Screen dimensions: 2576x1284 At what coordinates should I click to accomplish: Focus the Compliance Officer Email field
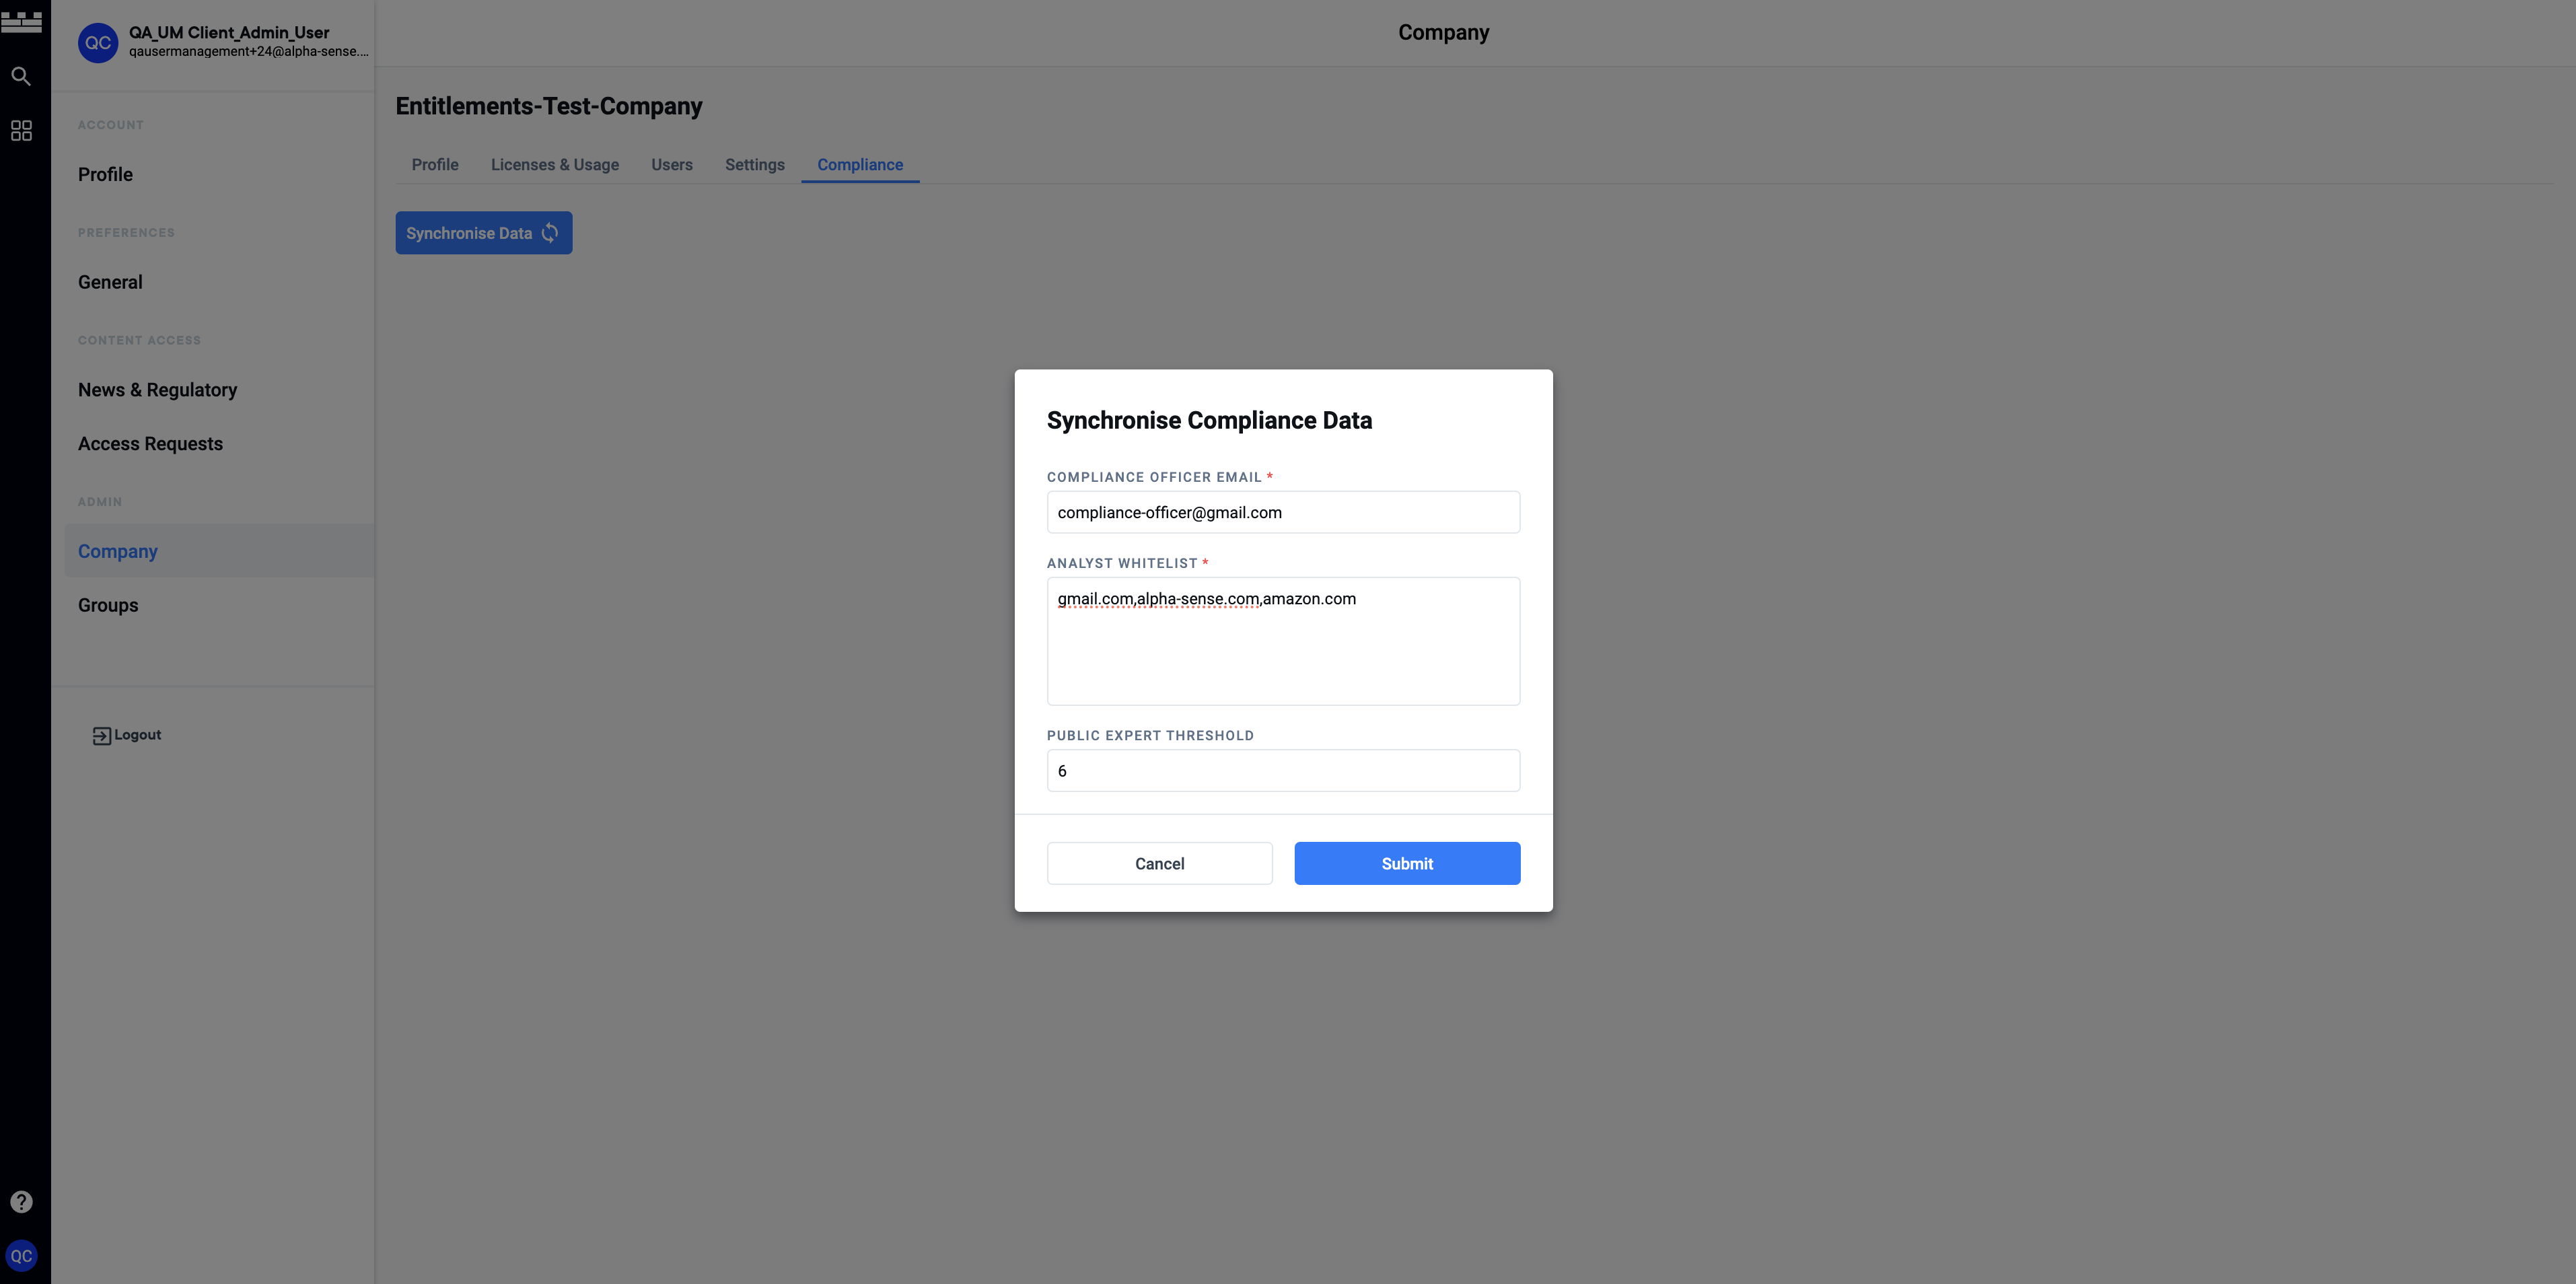tap(1284, 512)
